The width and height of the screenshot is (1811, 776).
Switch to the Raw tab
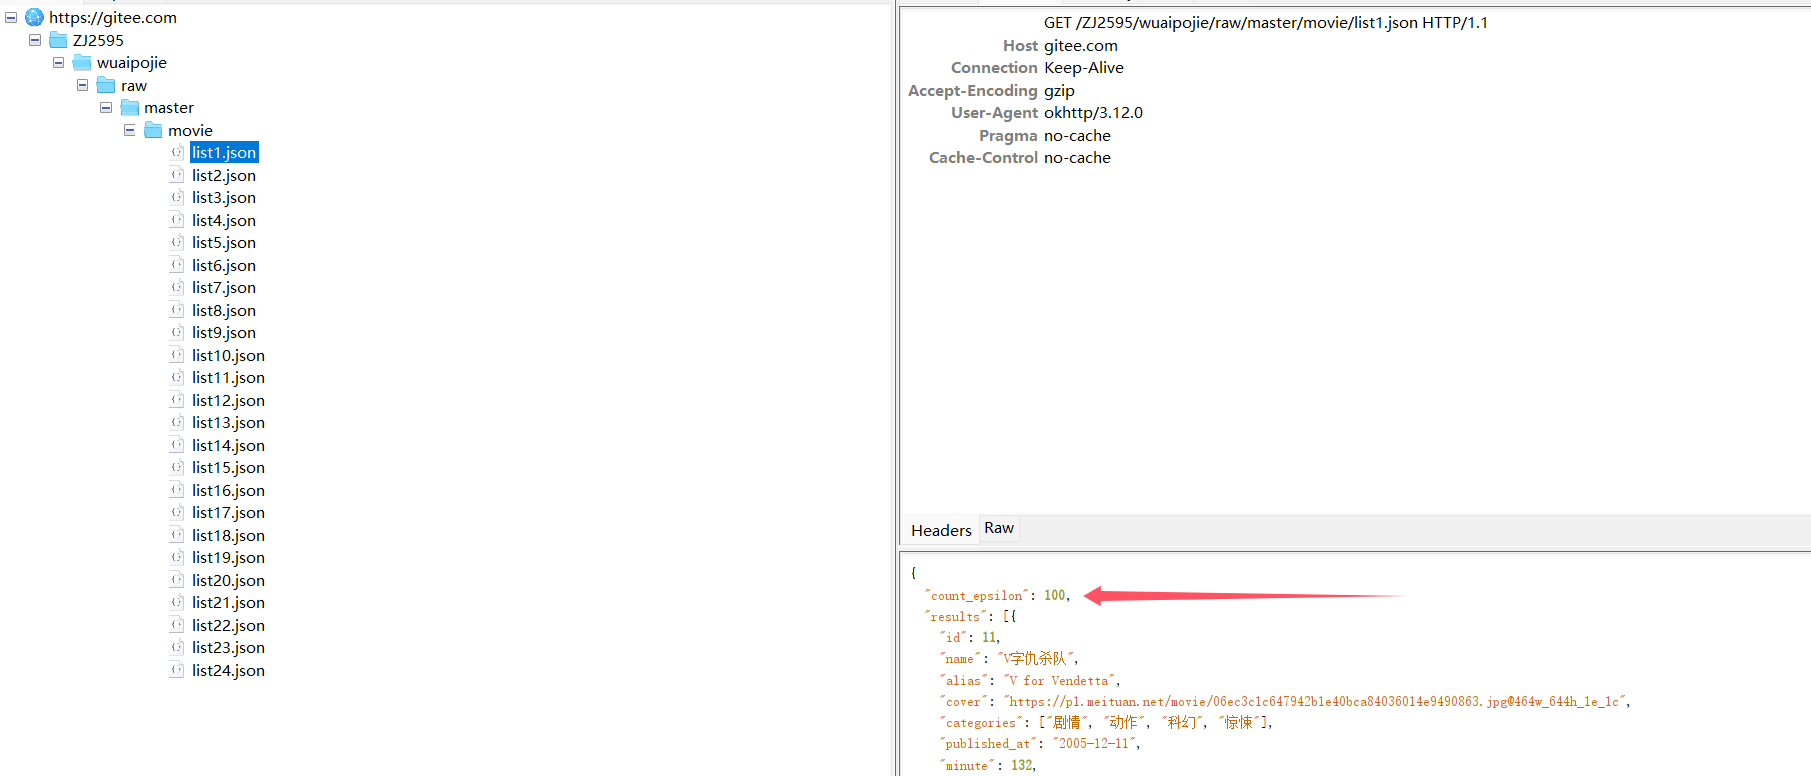(999, 528)
